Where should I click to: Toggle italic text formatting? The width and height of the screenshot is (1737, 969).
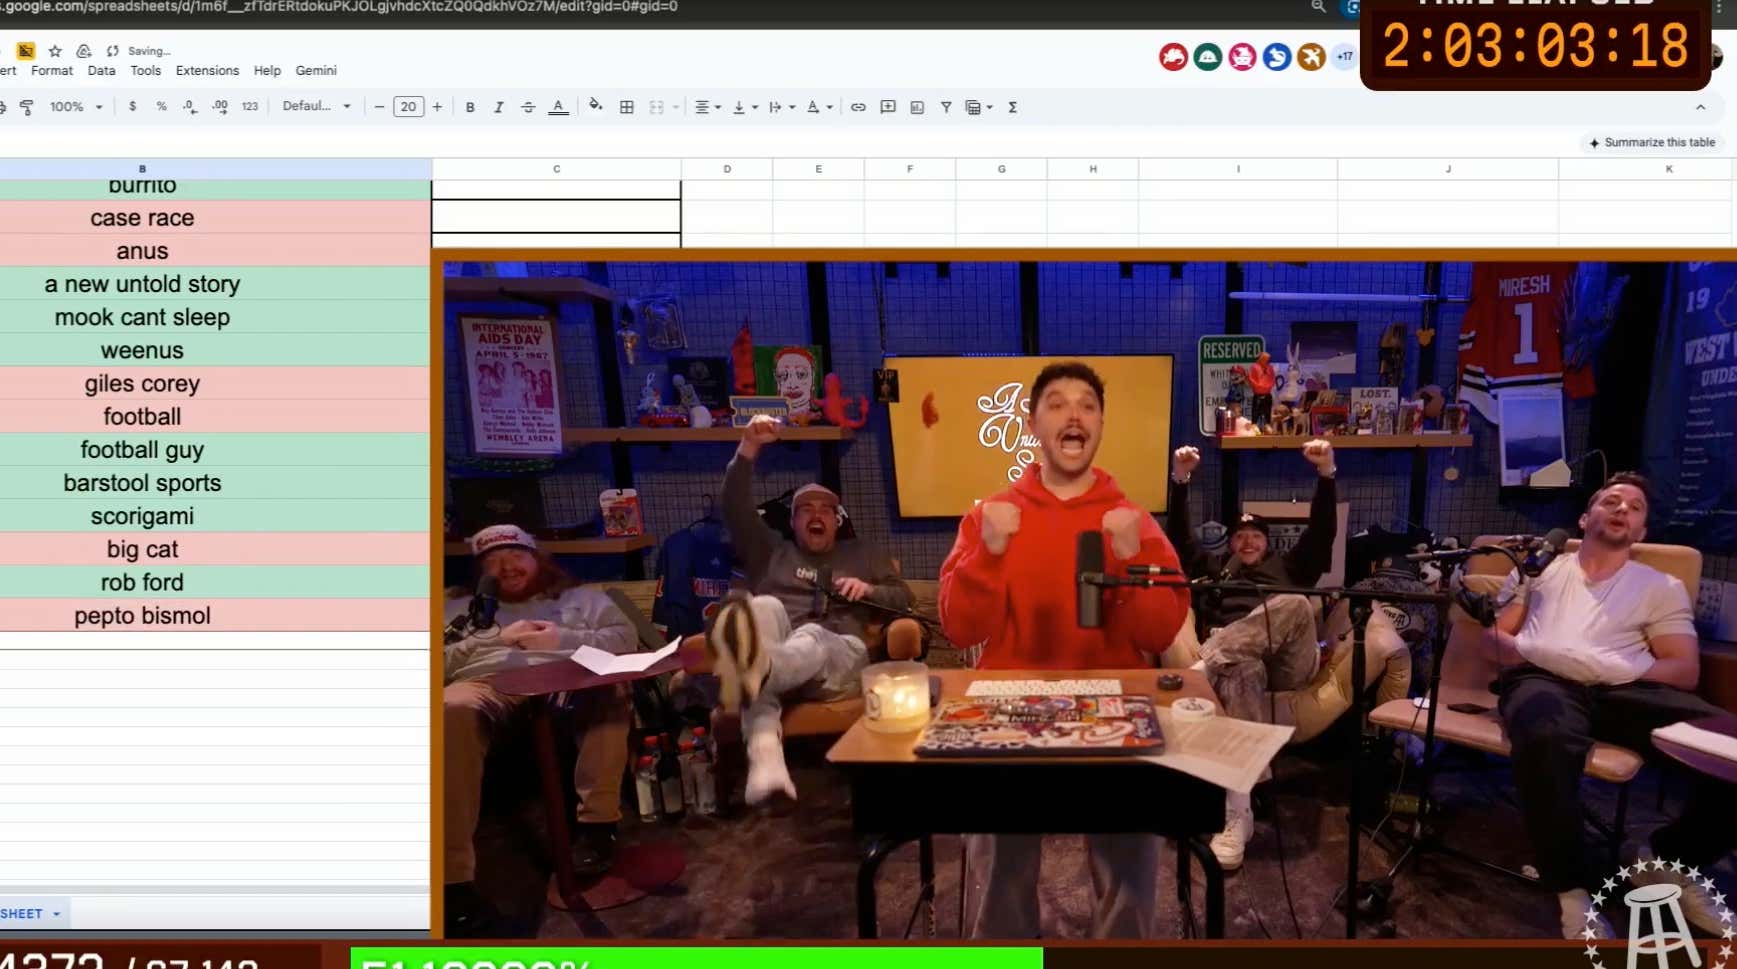click(x=498, y=107)
